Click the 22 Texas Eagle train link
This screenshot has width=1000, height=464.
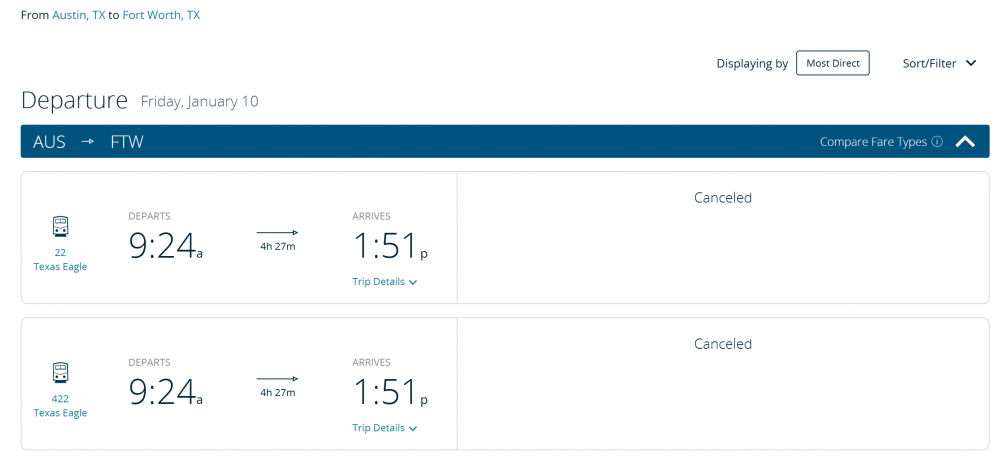coord(60,260)
